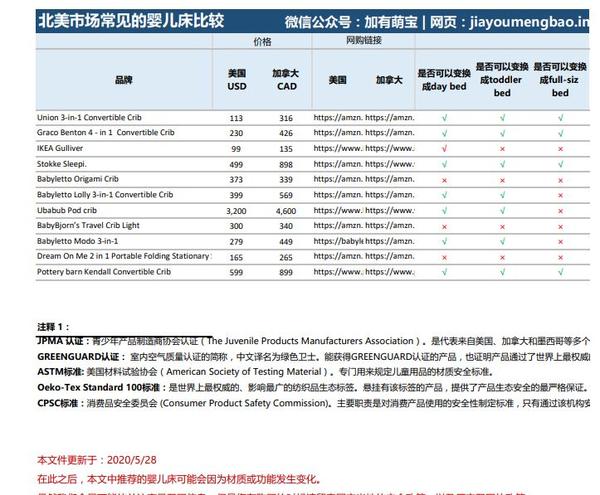
Task: Open the Canada link for Pottery barn Kendall crib
Action: (390, 272)
